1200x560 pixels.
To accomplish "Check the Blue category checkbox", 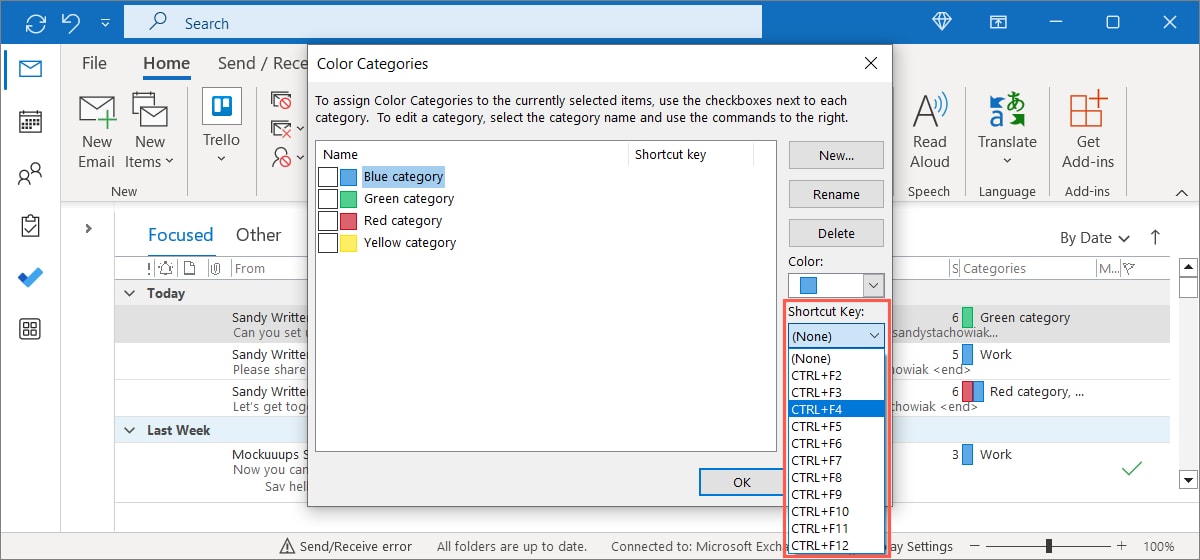I will pos(328,177).
